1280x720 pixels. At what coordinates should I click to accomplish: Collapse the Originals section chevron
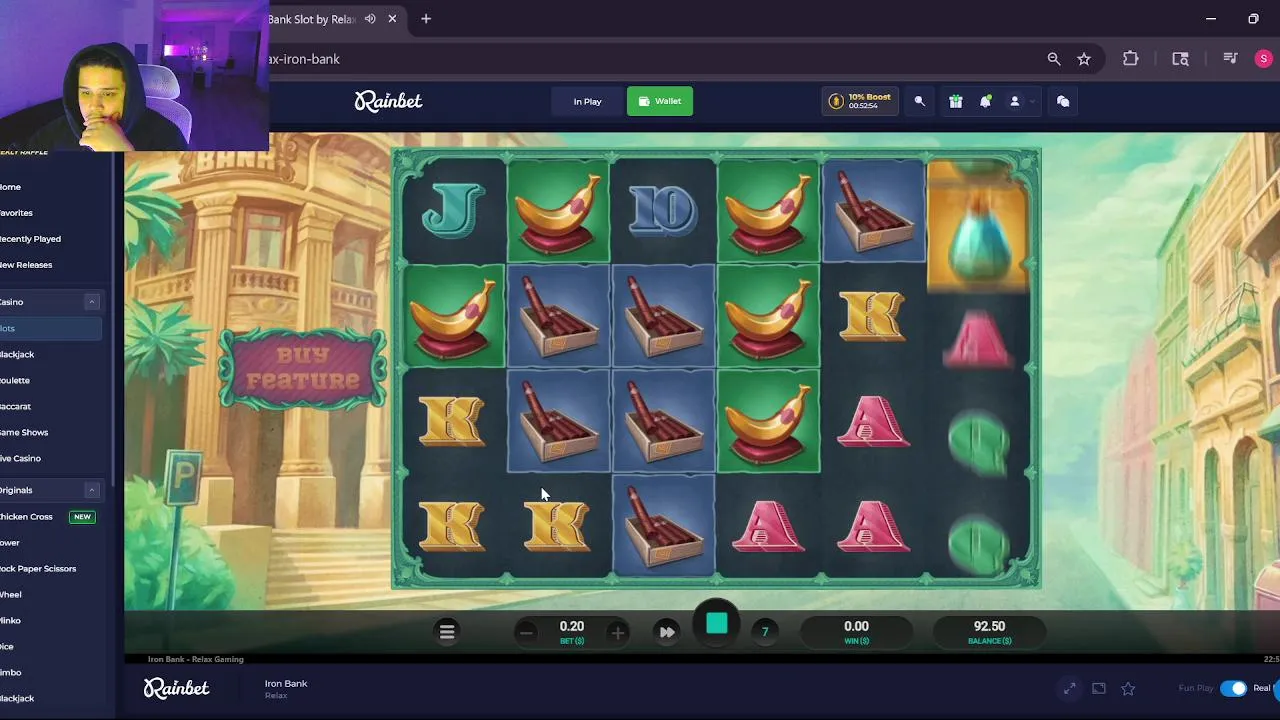pos(91,490)
